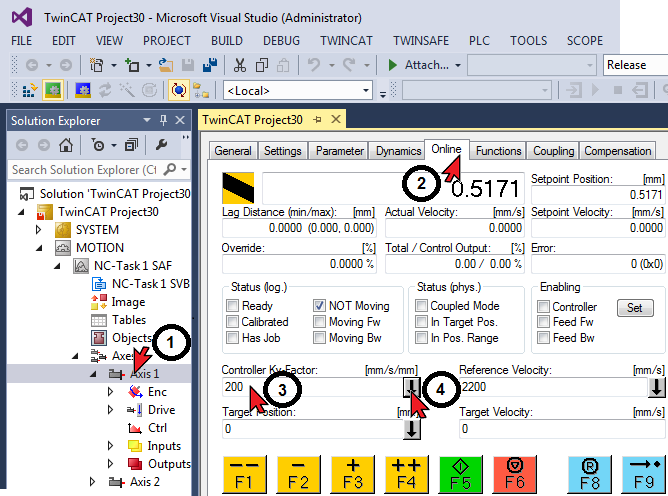Download Reference Velocity with arrow button
Viewport: 668px width, 496px height.
pyautogui.click(x=656, y=387)
